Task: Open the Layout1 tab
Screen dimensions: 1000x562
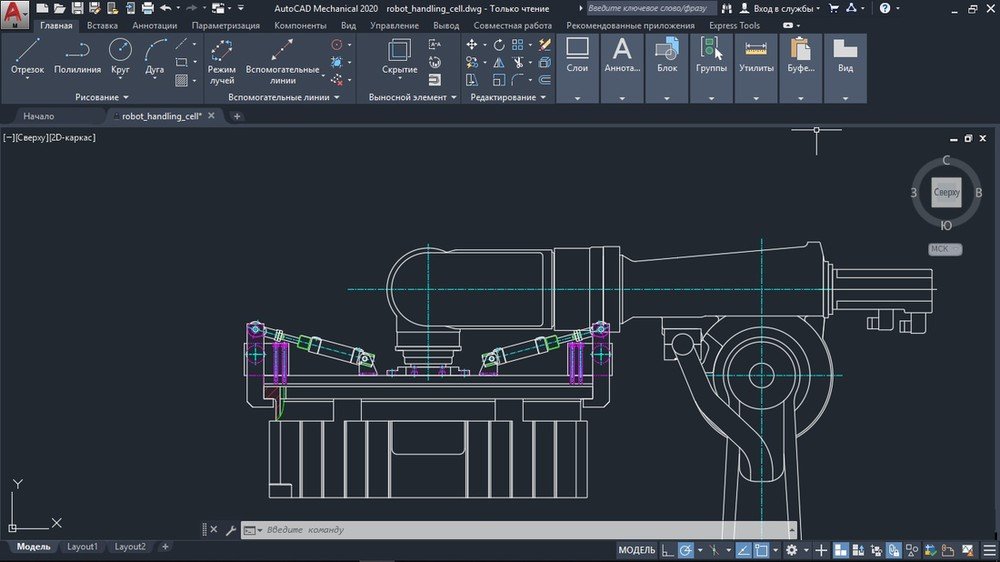Action: pyautogui.click(x=82, y=547)
